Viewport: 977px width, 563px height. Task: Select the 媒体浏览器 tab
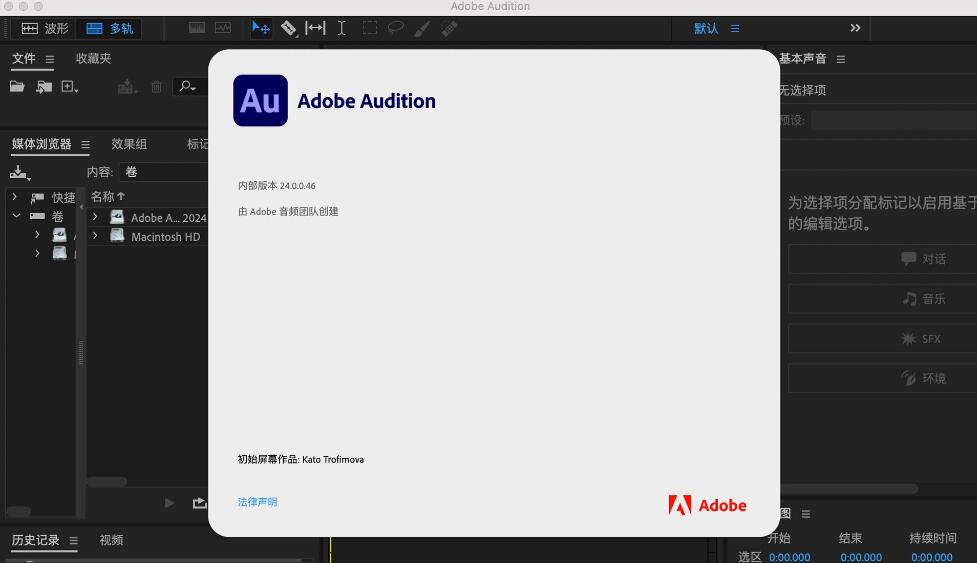pyautogui.click(x=42, y=144)
